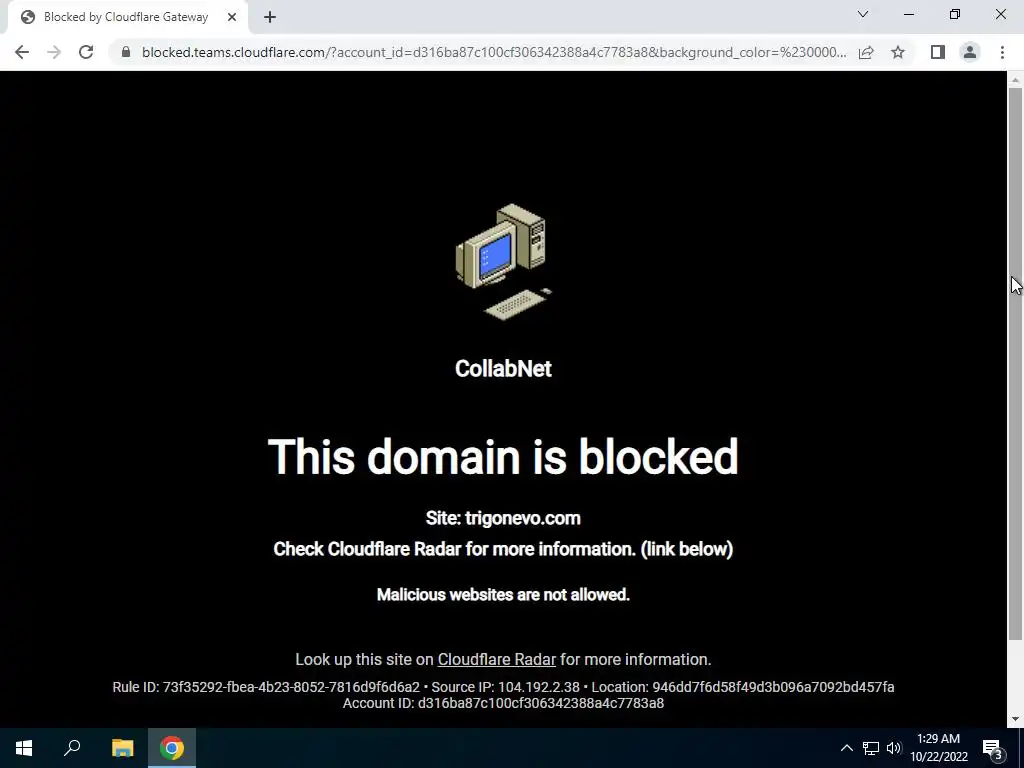Open the Chrome three-dot menu
1024x768 pixels.
1002,52
